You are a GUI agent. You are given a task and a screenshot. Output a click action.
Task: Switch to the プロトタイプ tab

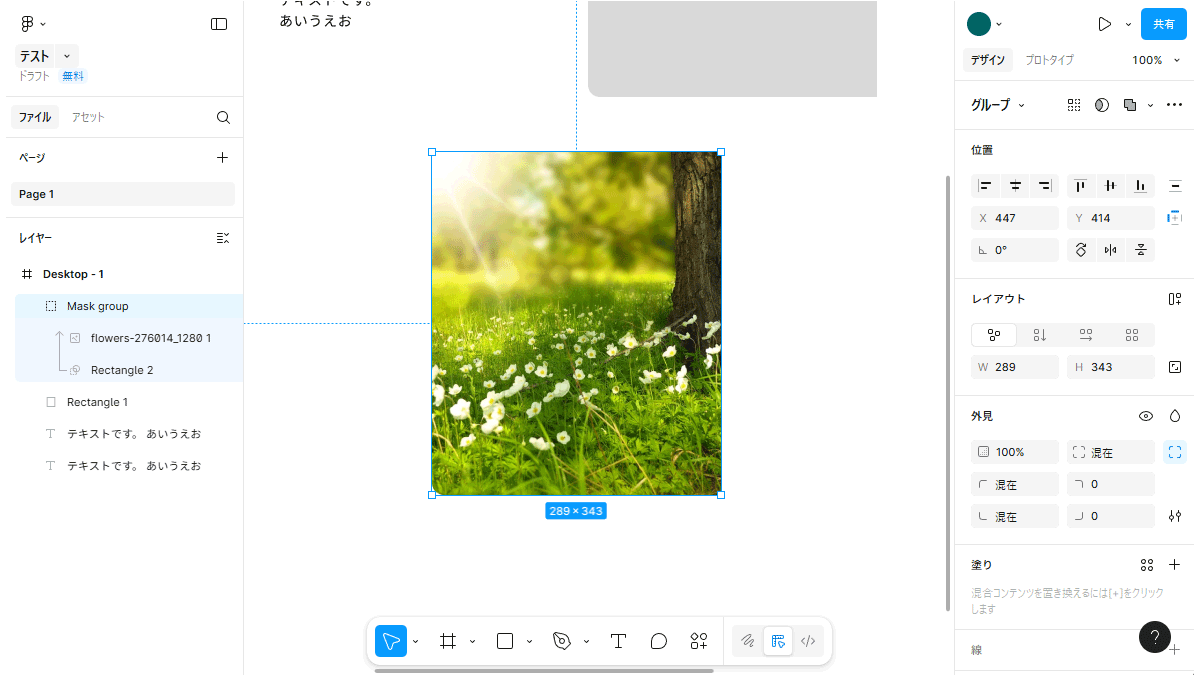click(1049, 60)
